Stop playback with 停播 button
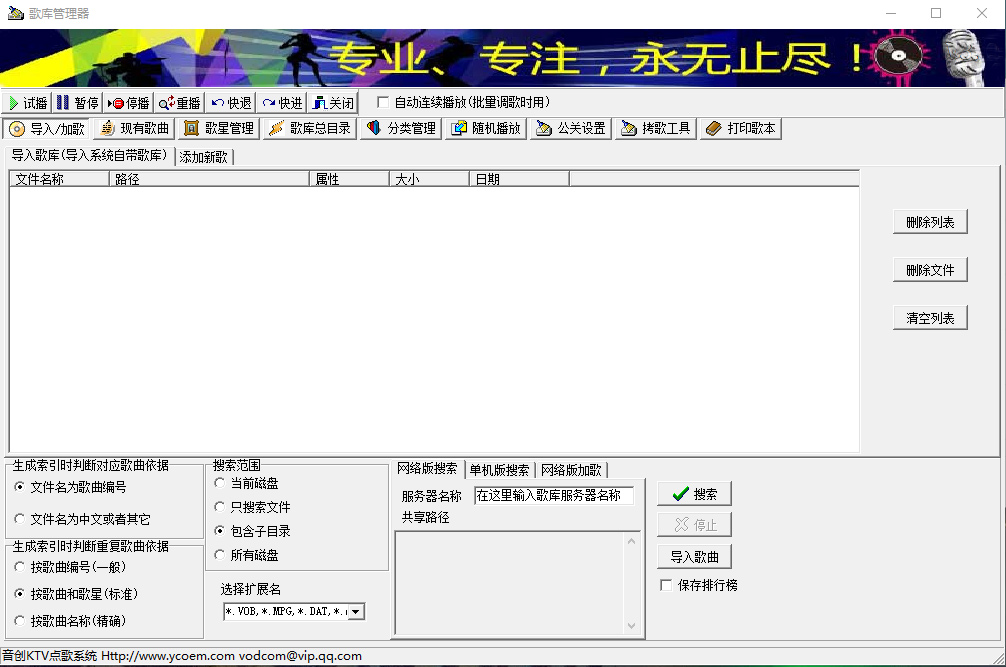 [128, 103]
